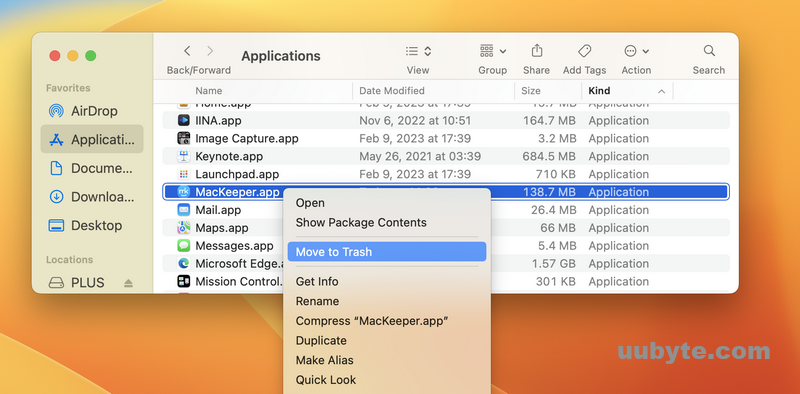
Task: Click the Microsoft Edge app icon
Action: (x=184, y=263)
